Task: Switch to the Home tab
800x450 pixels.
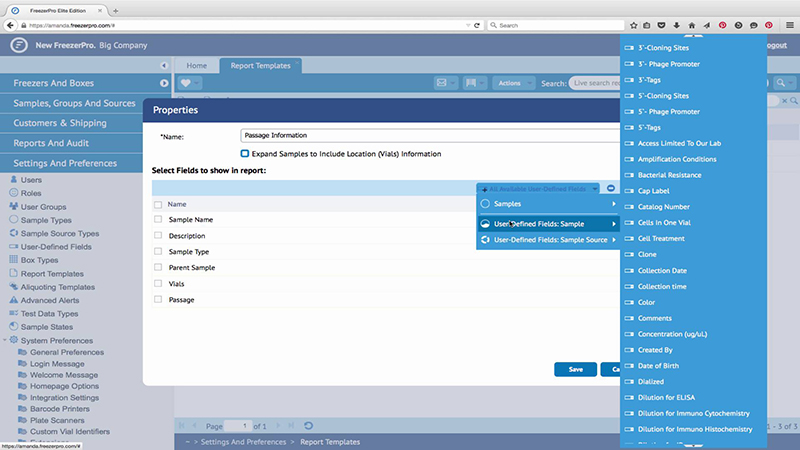Action: (x=196, y=66)
